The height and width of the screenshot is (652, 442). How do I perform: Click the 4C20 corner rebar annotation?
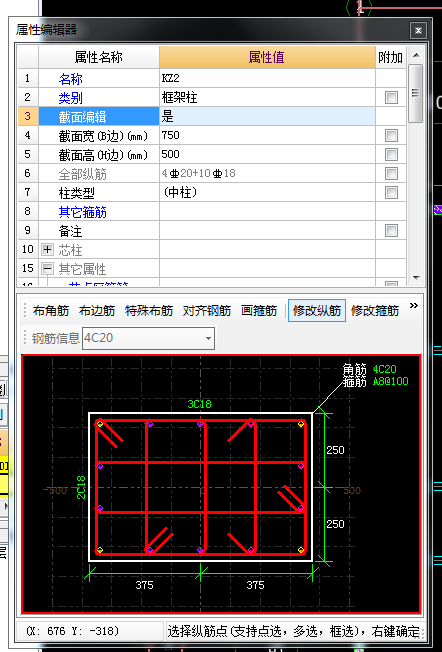pyautogui.click(x=385, y=369)
